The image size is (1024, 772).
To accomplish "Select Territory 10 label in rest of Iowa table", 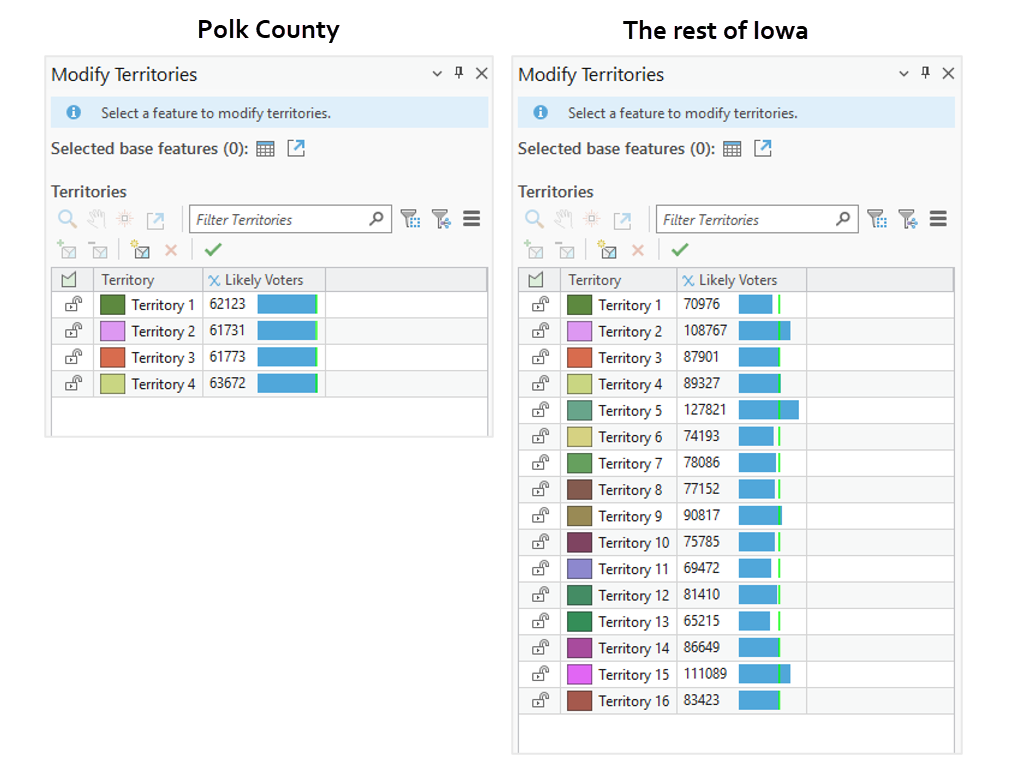I will 633,543.
